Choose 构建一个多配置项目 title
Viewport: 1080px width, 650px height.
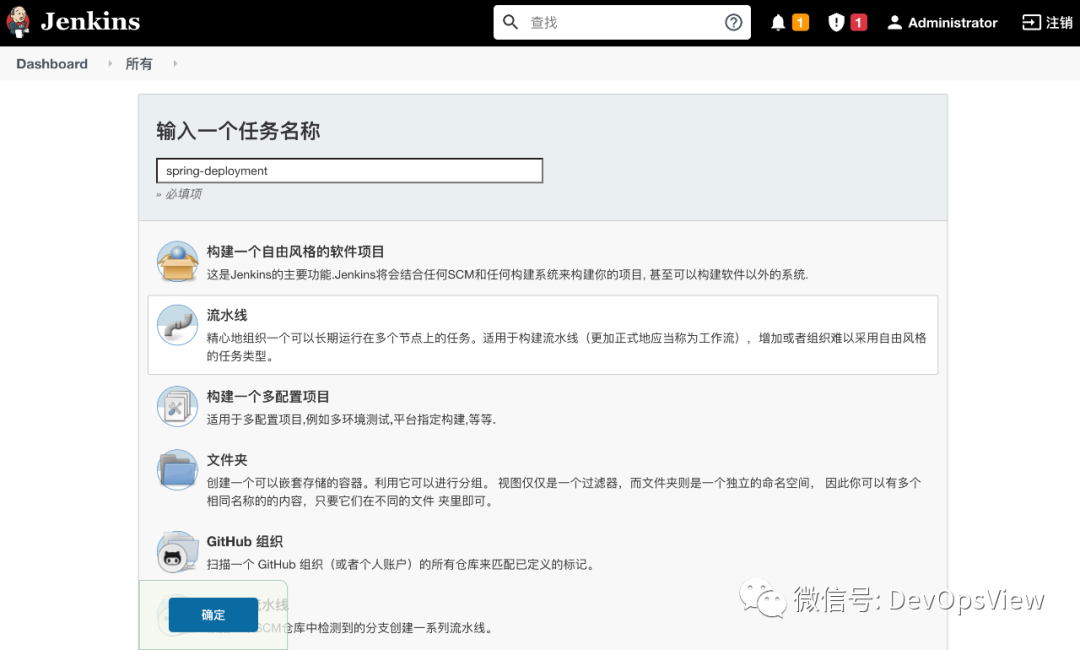(268, 397)
